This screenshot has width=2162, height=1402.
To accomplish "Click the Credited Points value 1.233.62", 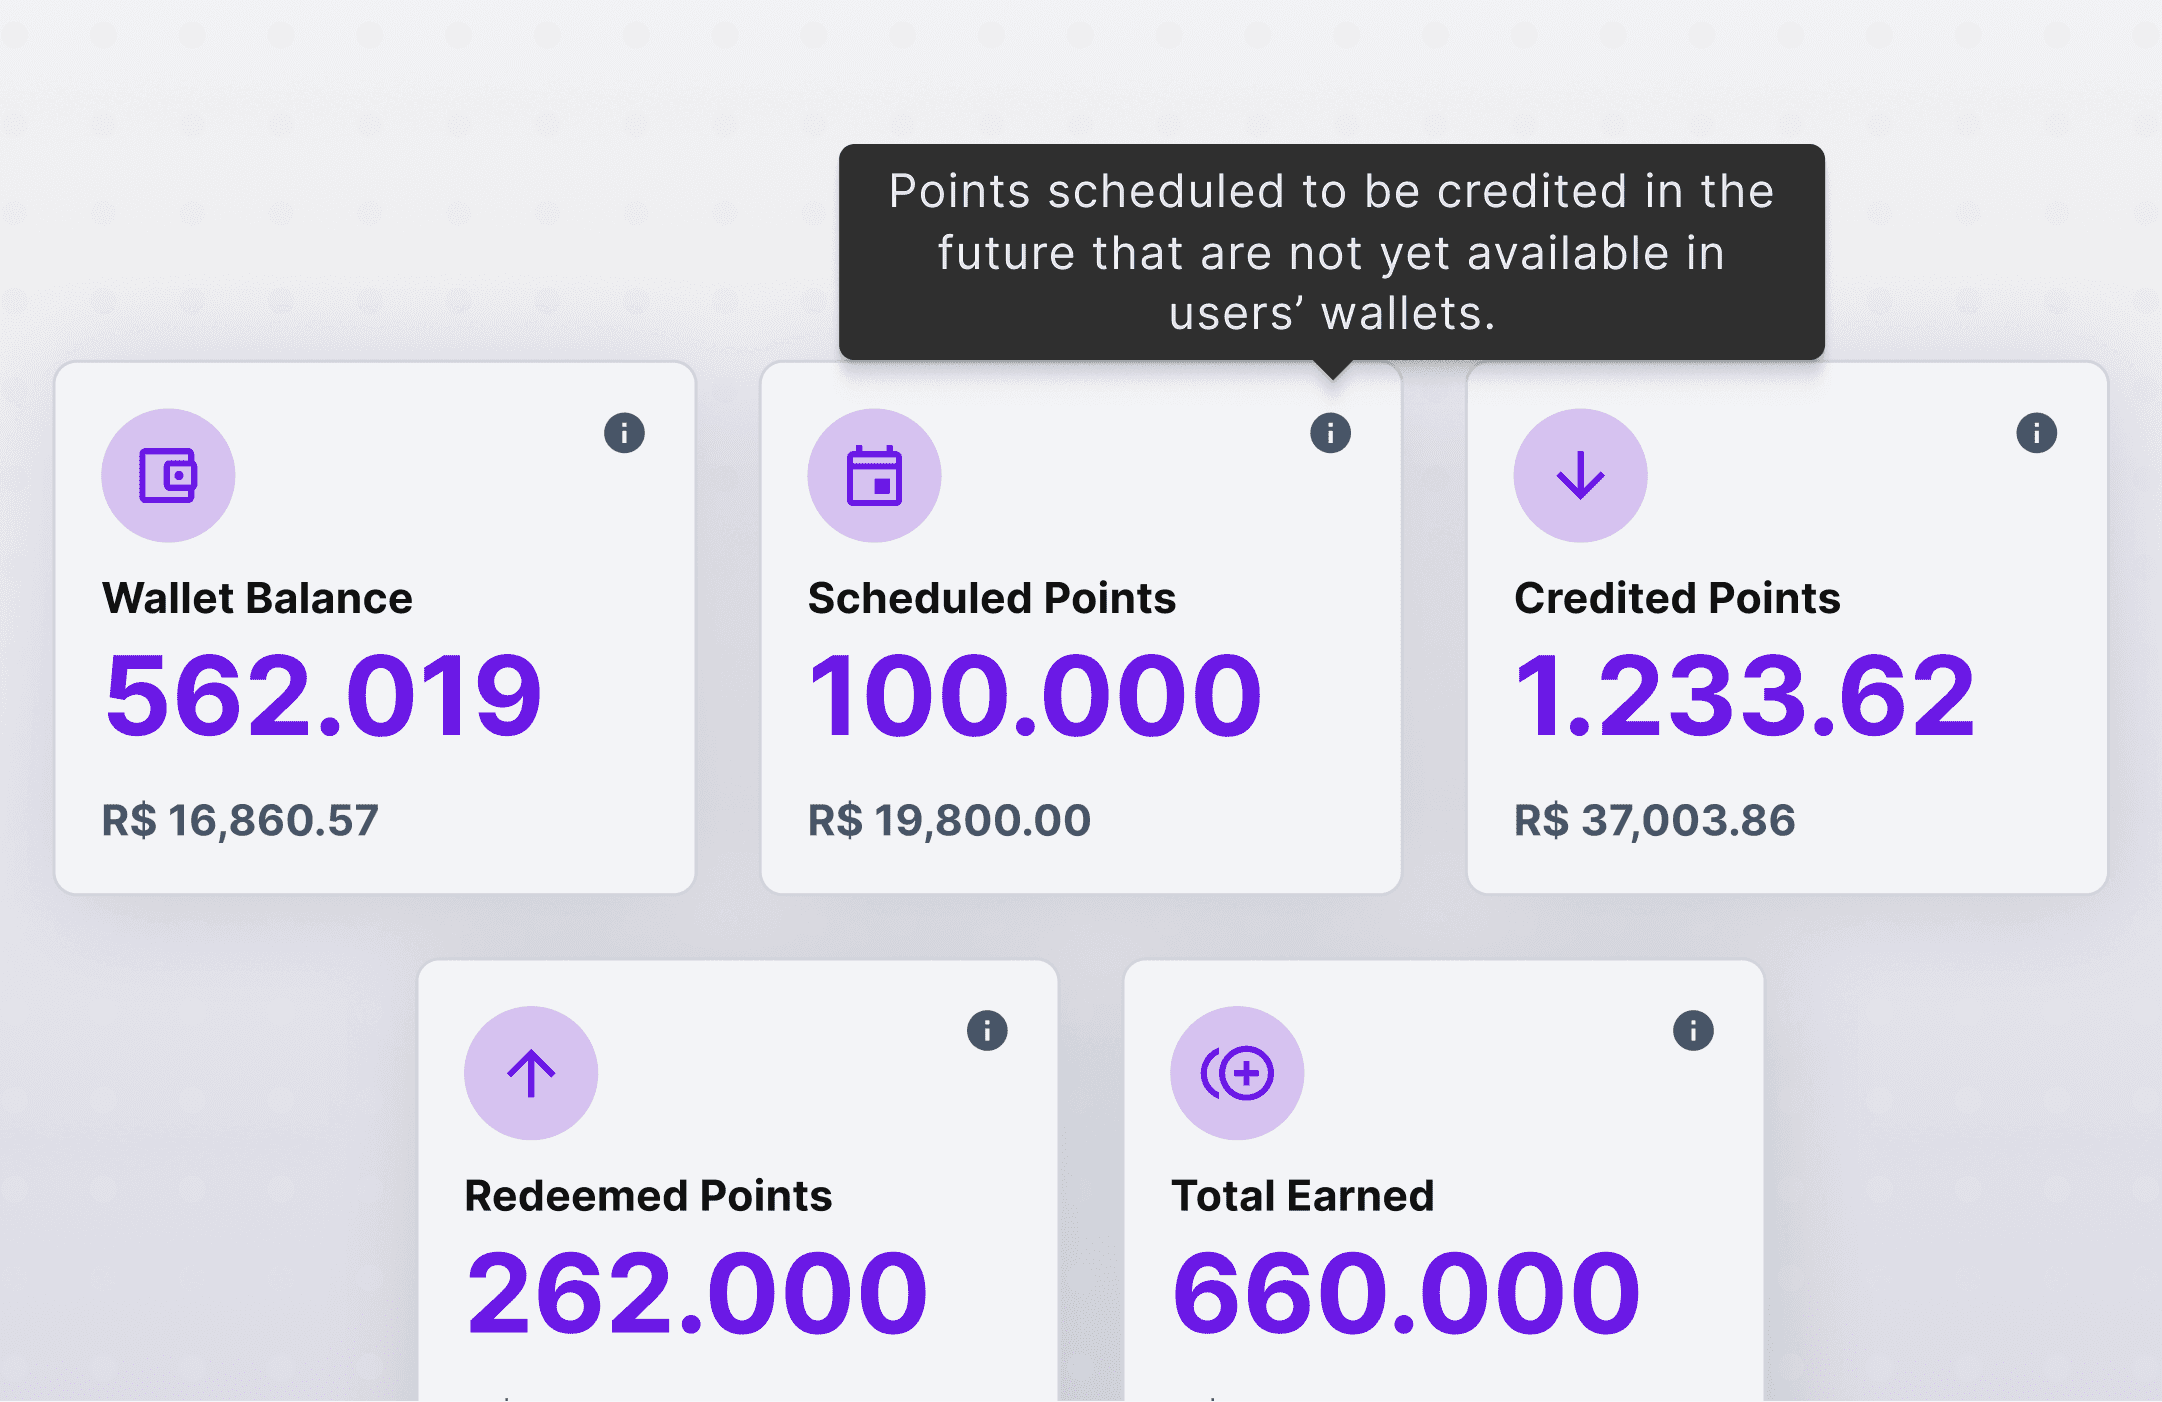I will coord(1745,695).
